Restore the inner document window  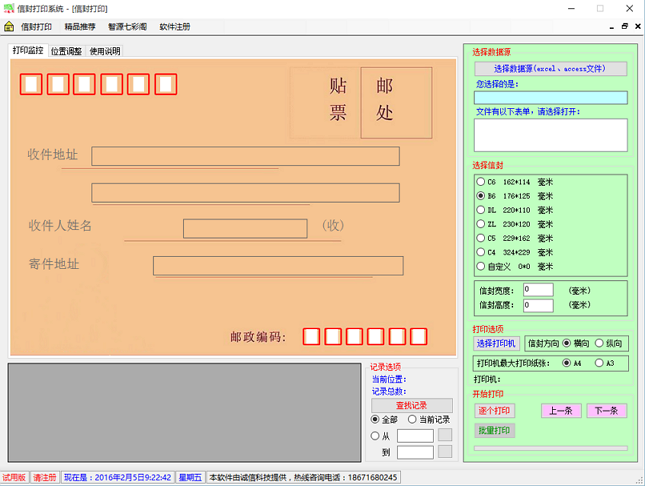pyautogui.click(x=624, y=26)
